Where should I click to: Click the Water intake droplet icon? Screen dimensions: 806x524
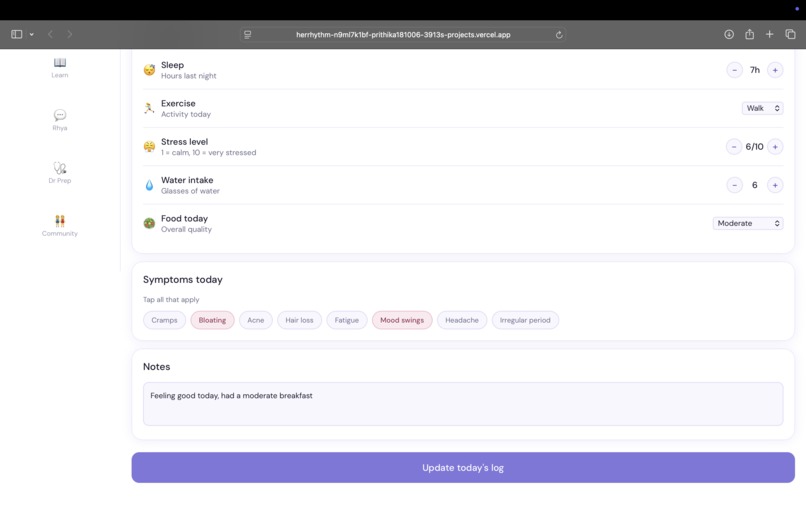point(149,185)
